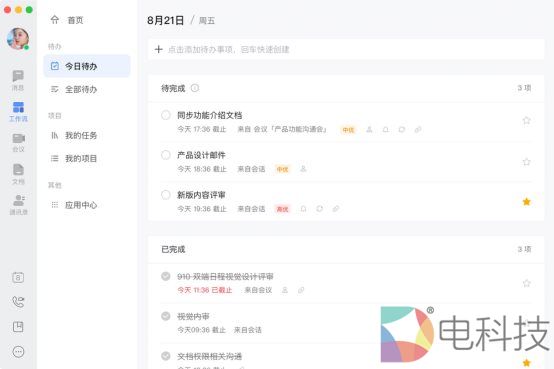Open the 通讯录 contacts sidebar icon
This screenshot has width=554, height=369.
pyautogui.click(x=18, y=205)
